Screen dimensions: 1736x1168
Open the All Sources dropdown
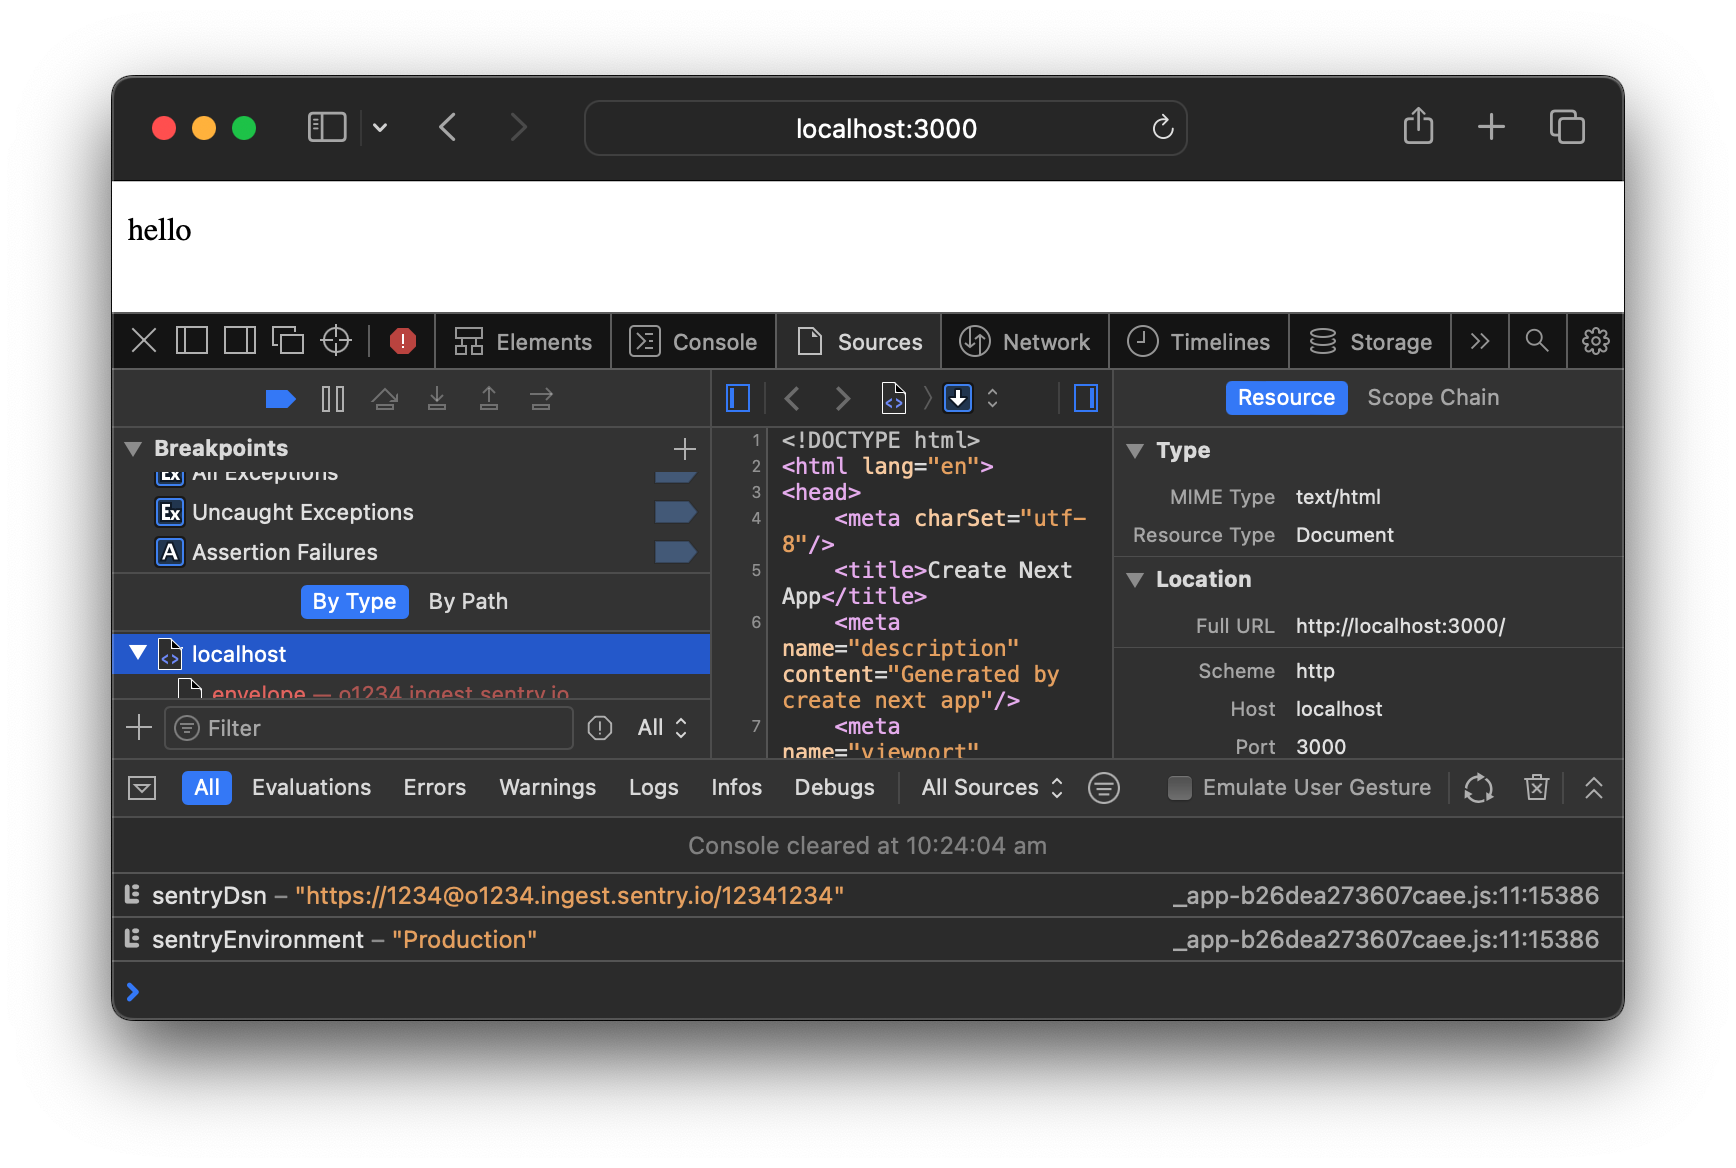point(989,787)
